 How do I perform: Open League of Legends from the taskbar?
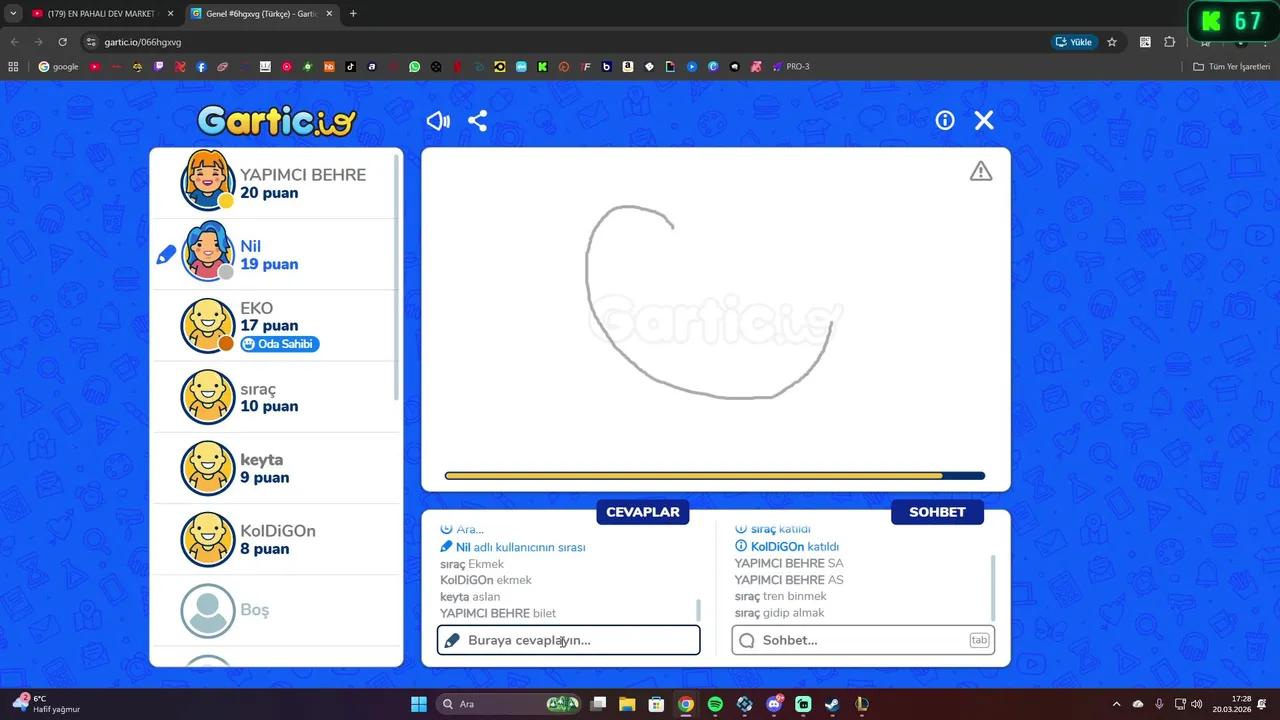(861, 704)
